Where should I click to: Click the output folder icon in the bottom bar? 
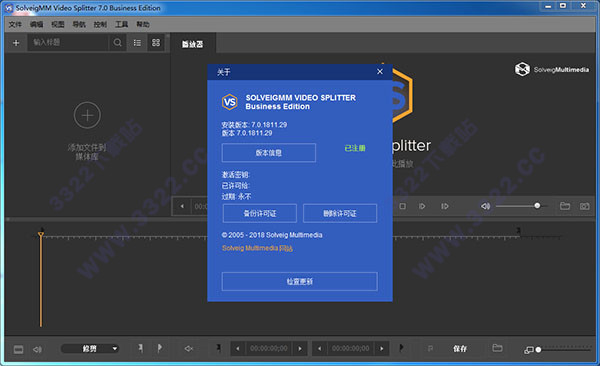497,348
